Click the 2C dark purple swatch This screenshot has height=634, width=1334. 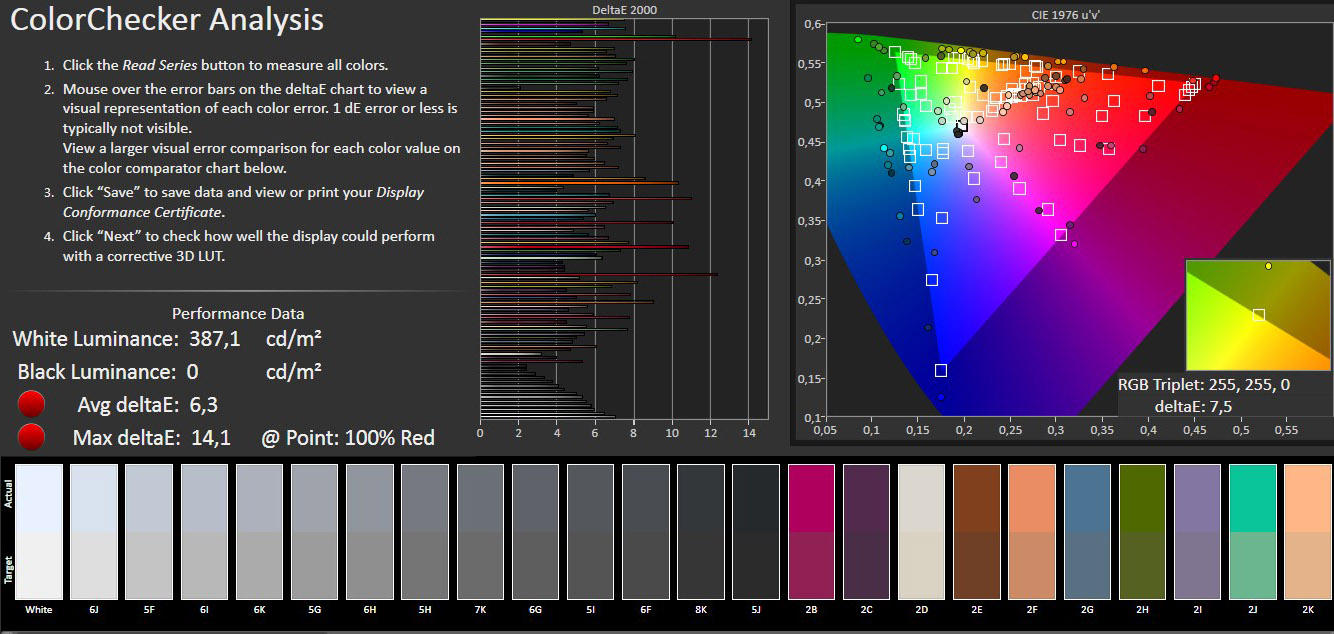[867, 531]
